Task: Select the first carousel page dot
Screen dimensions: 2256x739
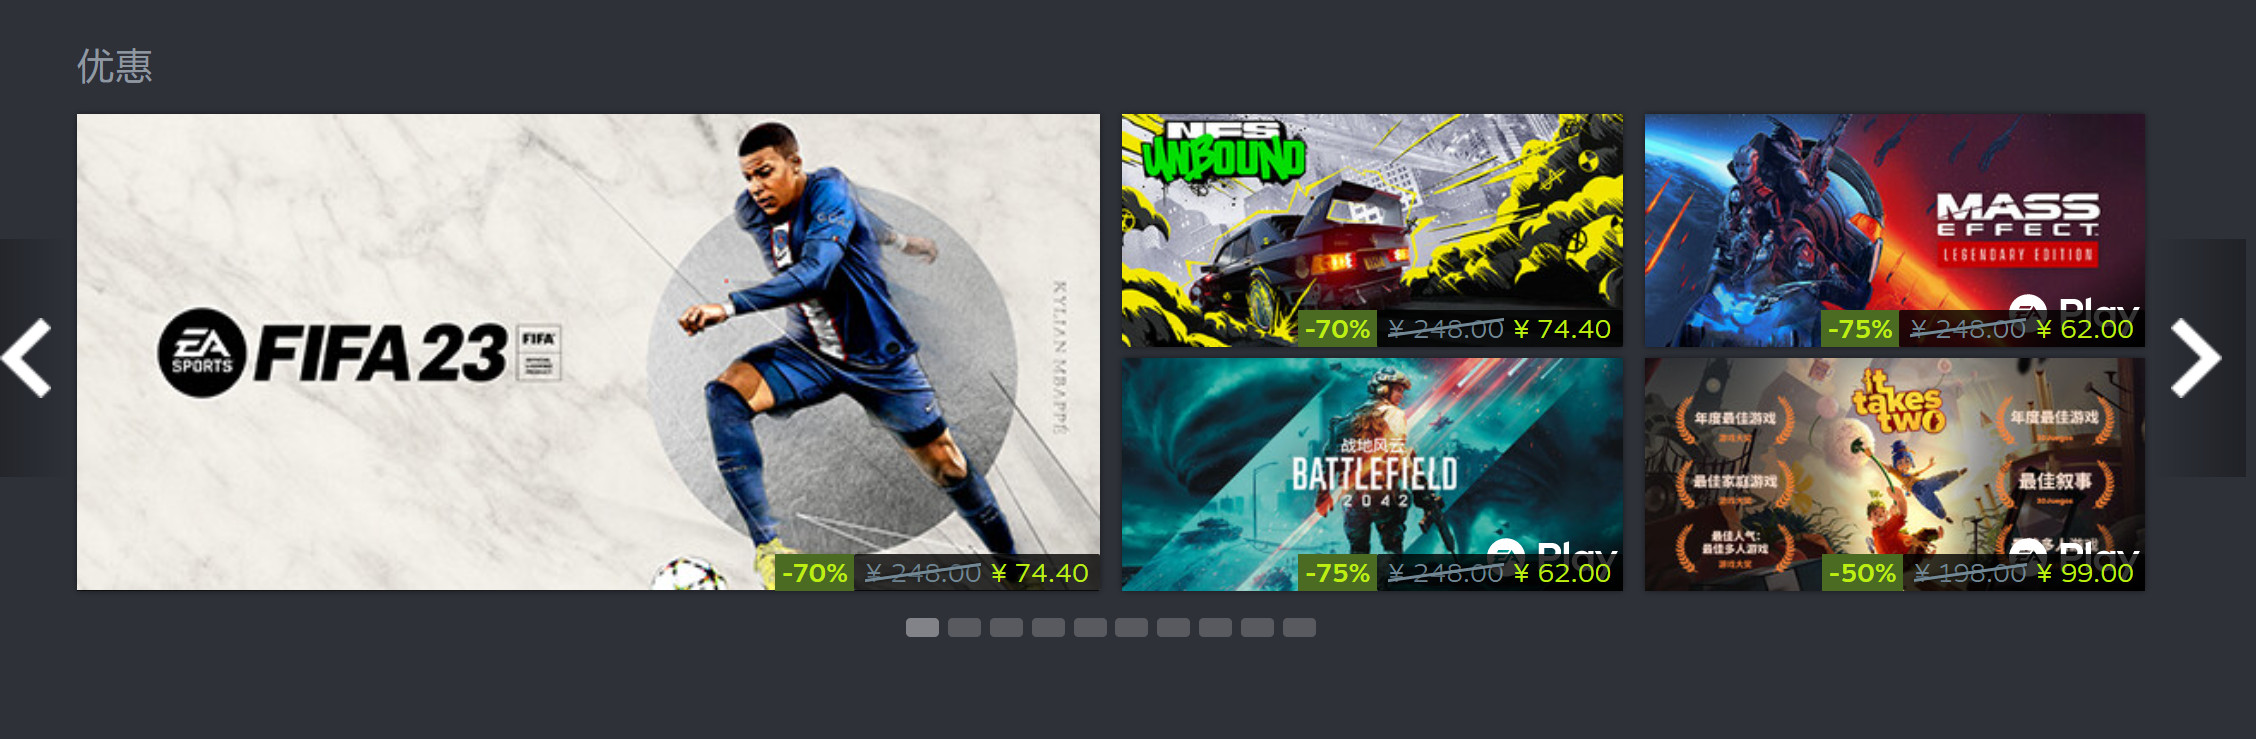Action: [922, 627]
